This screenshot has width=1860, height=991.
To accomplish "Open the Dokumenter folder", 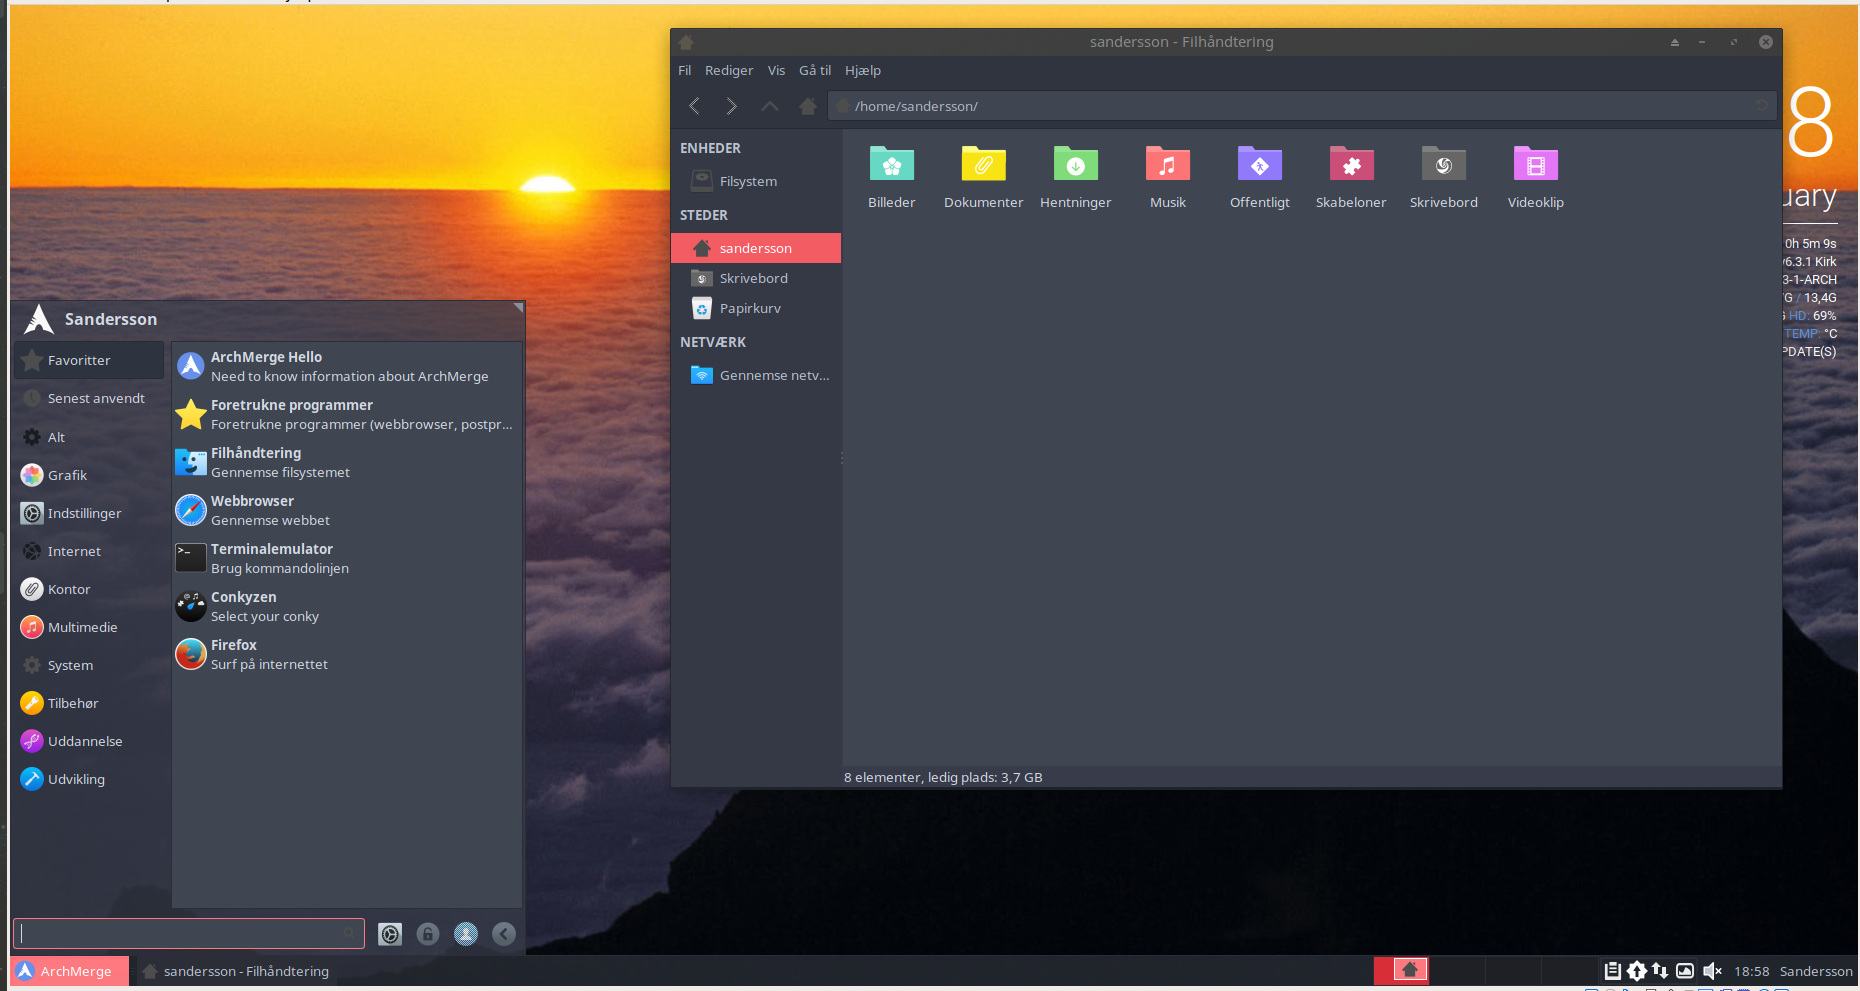I will [x=983, y=178].
